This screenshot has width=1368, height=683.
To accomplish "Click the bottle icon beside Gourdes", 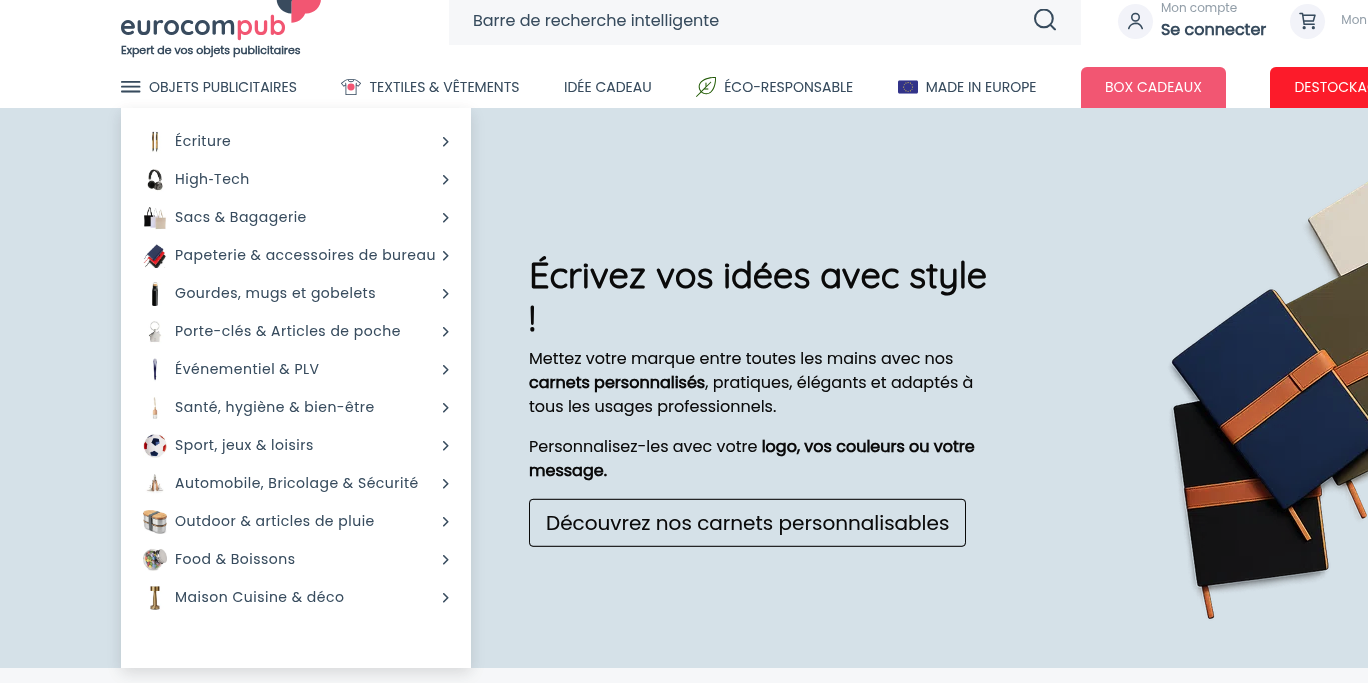I will [154, 294].
